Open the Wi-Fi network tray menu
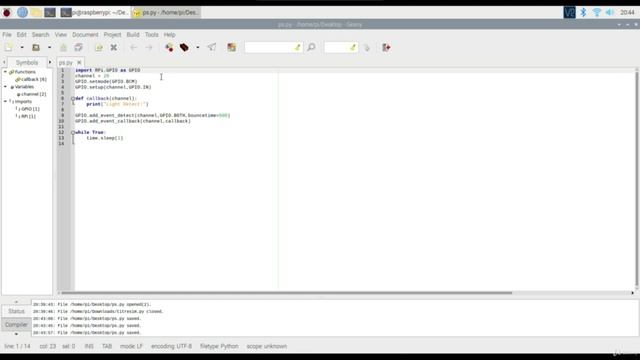 [597, 13]
